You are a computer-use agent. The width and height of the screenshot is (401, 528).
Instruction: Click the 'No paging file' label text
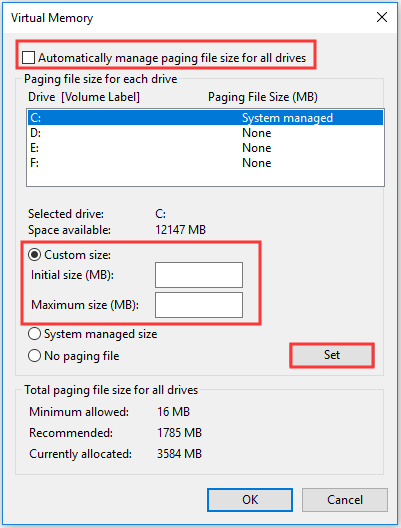point(81,356)
